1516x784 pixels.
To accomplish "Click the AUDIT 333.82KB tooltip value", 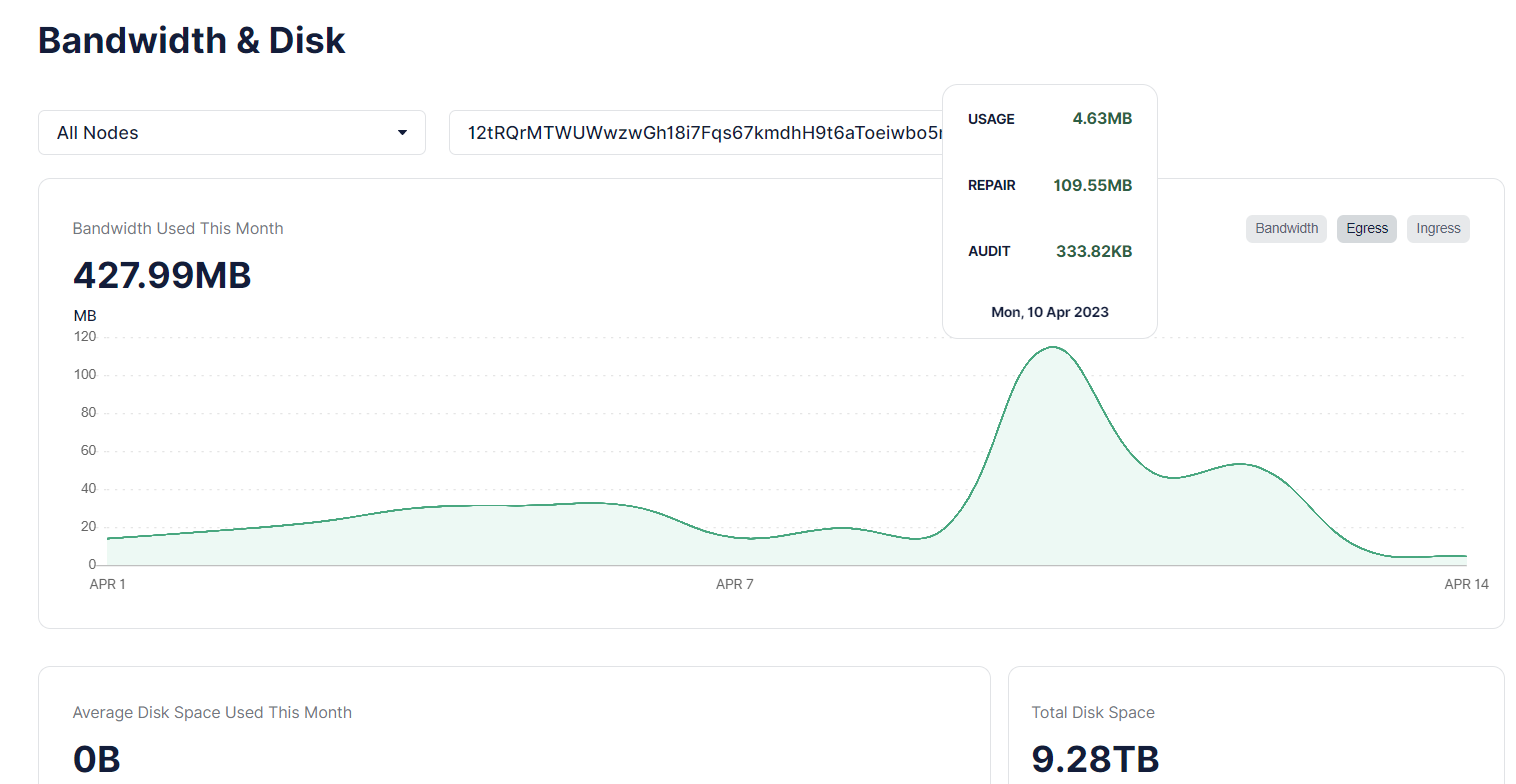I will (1094, 251).
